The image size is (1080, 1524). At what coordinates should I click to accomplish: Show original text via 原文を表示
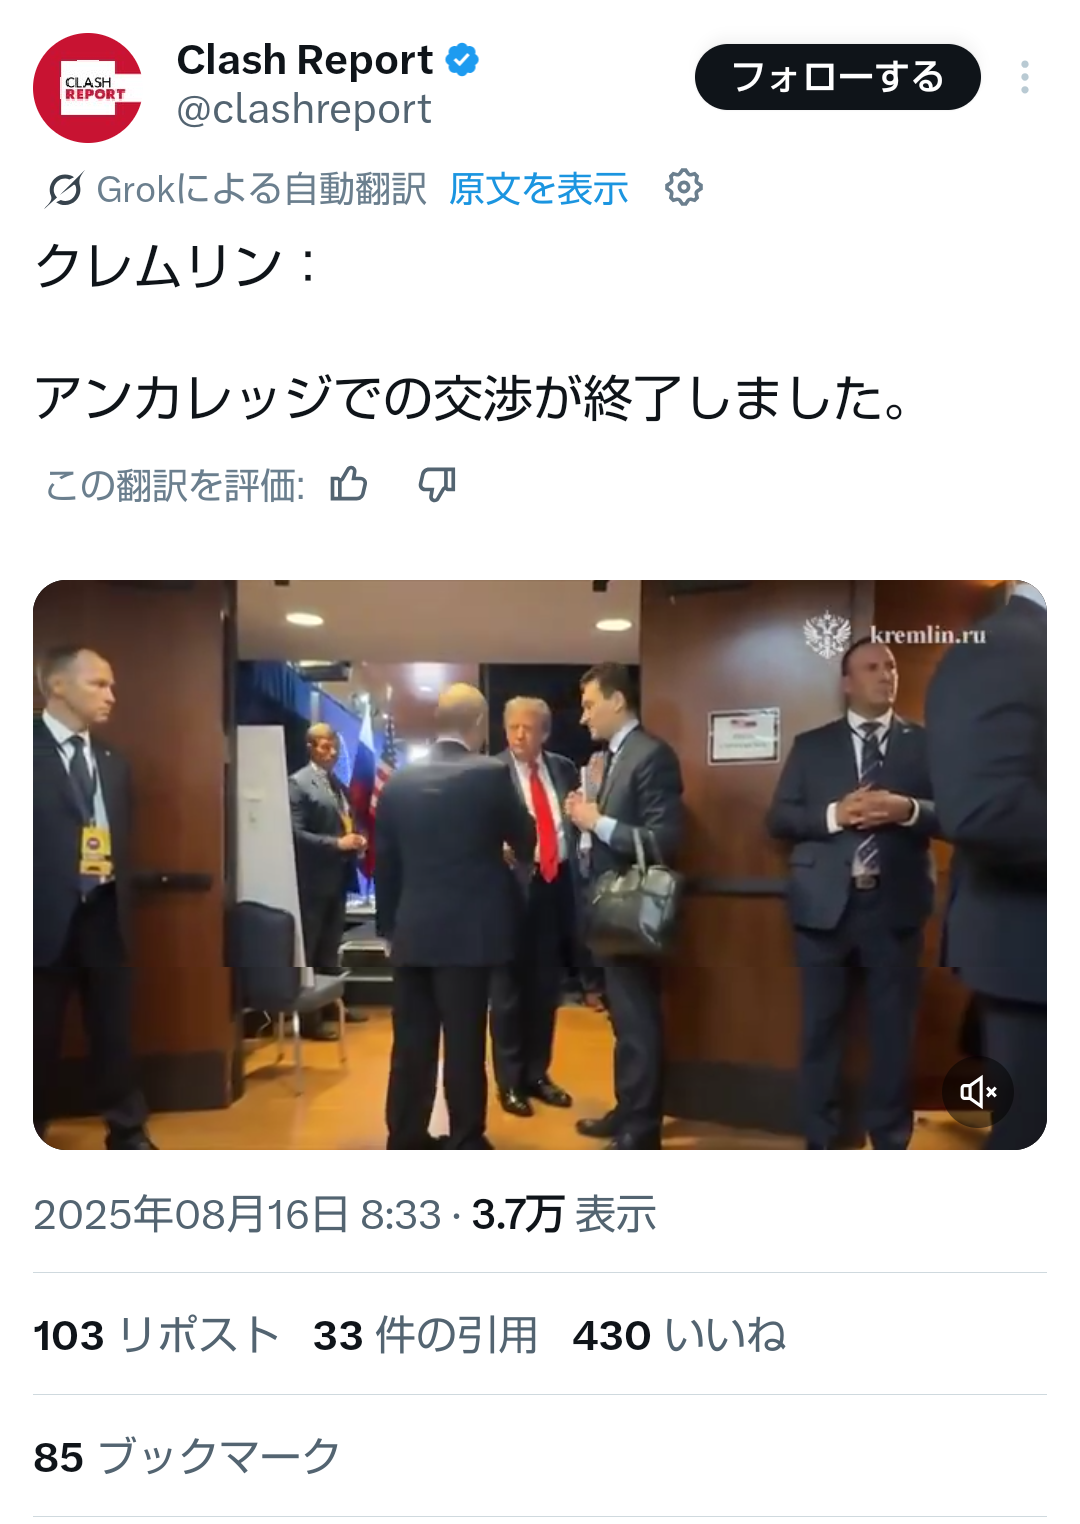(539, 189)
